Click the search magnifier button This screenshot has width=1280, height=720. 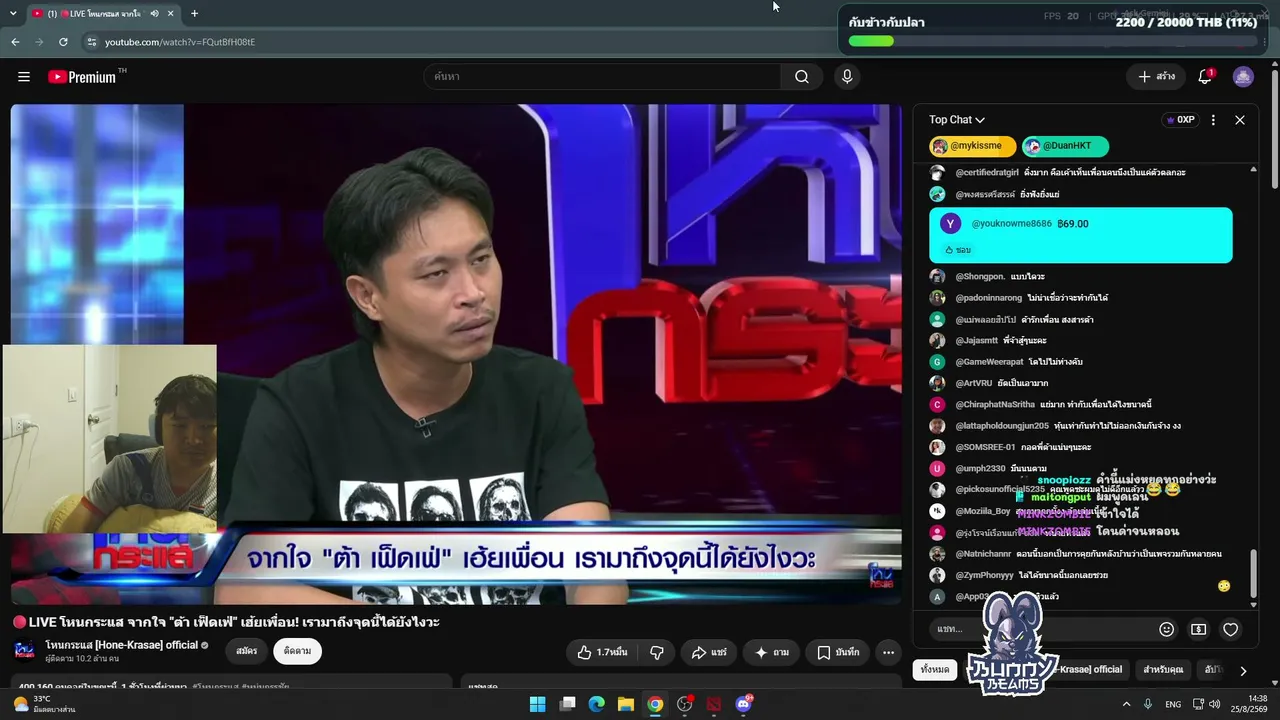[802, 77]
